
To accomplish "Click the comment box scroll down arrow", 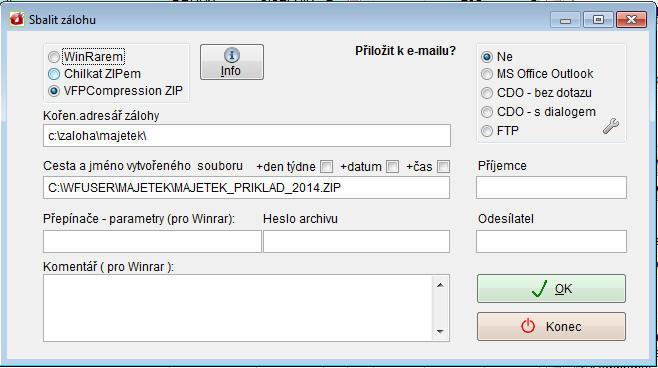I will [x=440, y=331].
